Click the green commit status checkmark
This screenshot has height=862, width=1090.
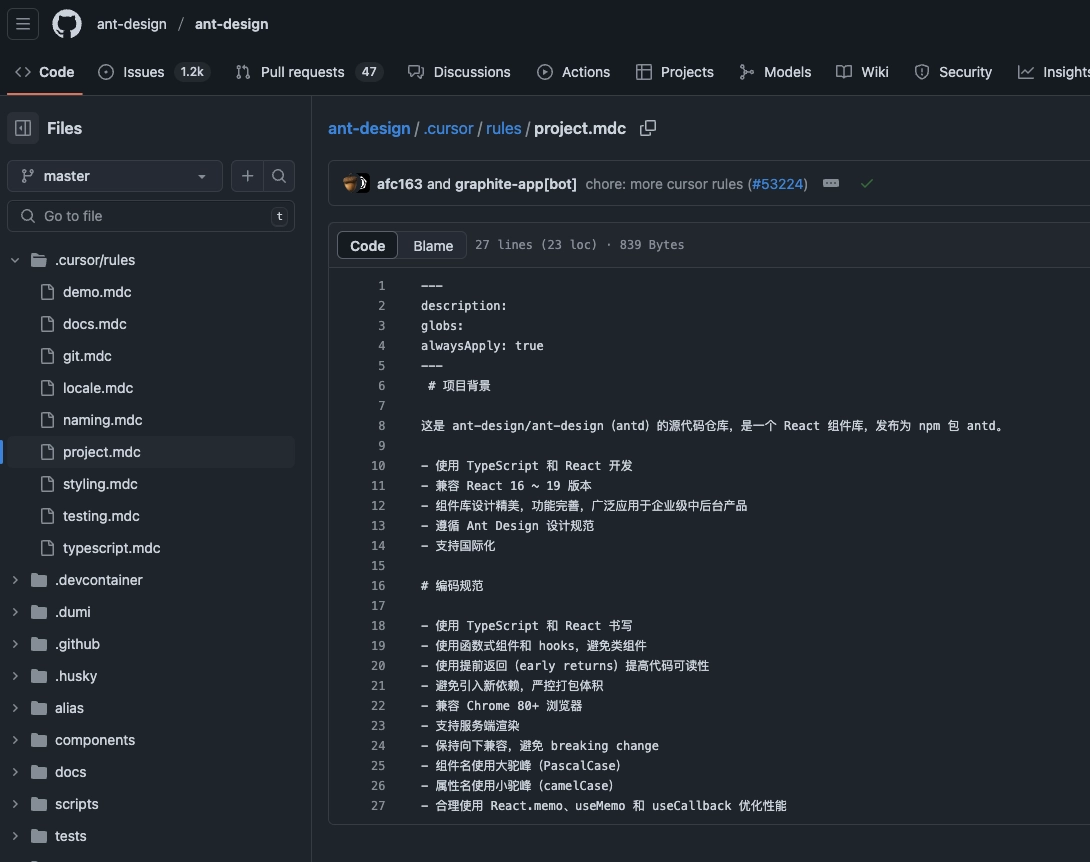pyautogui.click(x=866, y=184)
